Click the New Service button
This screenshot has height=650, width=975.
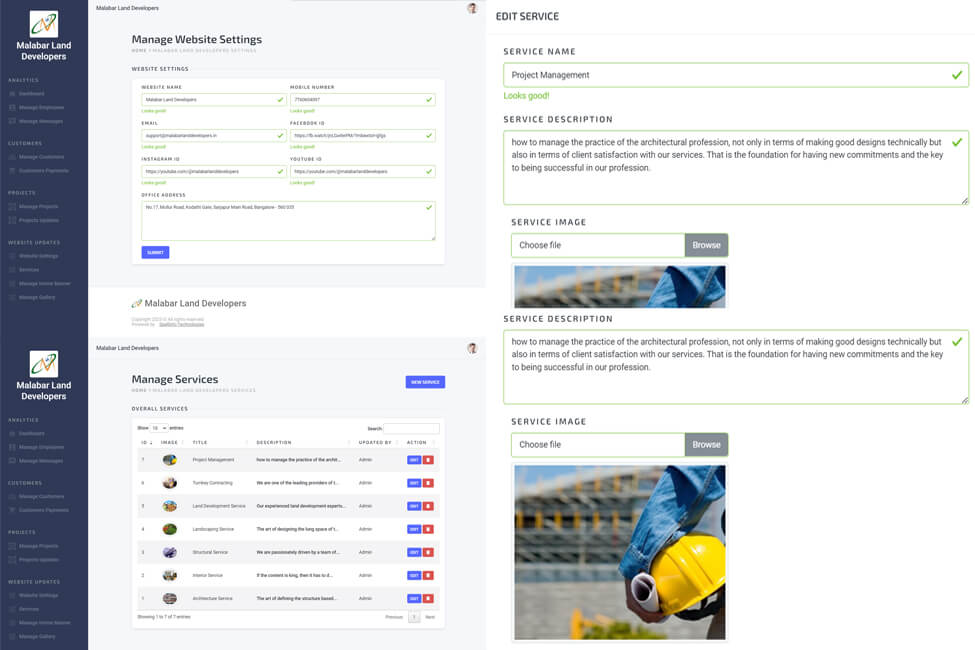425,382
